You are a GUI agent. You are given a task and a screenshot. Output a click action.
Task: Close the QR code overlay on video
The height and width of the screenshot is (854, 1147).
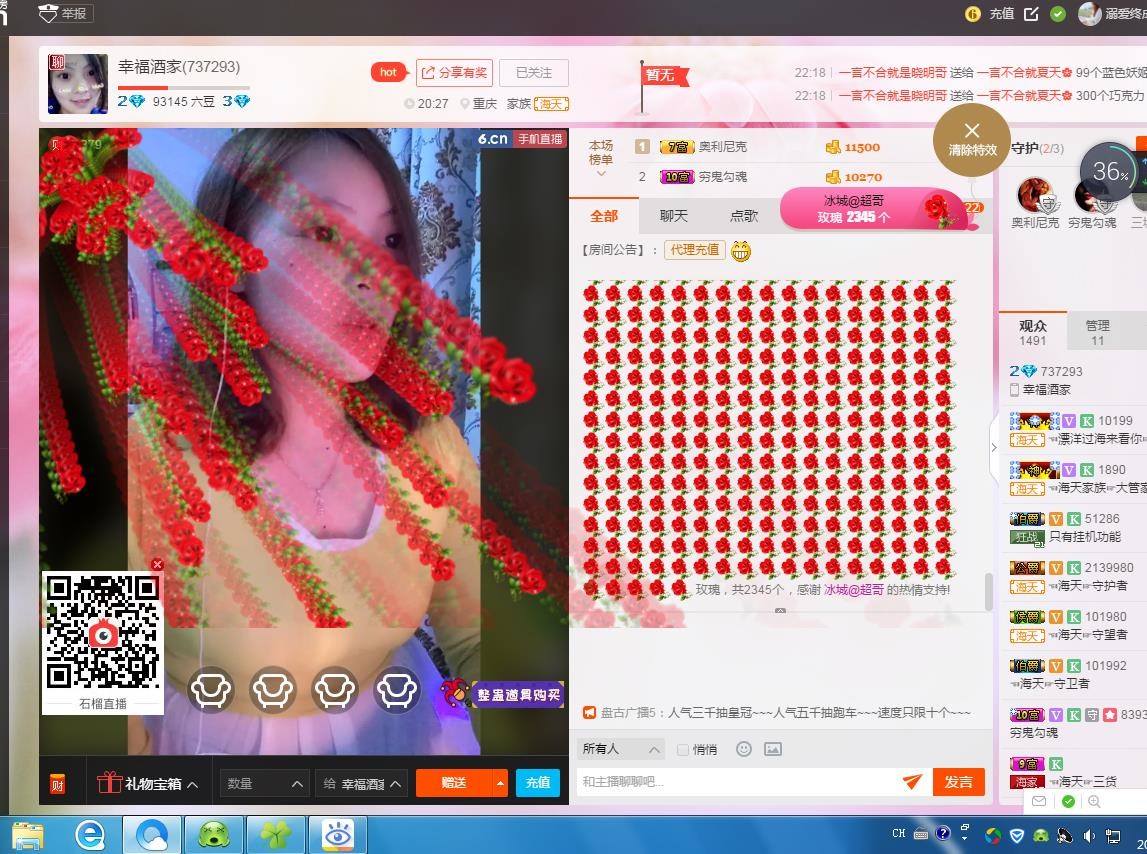[157, 565]
